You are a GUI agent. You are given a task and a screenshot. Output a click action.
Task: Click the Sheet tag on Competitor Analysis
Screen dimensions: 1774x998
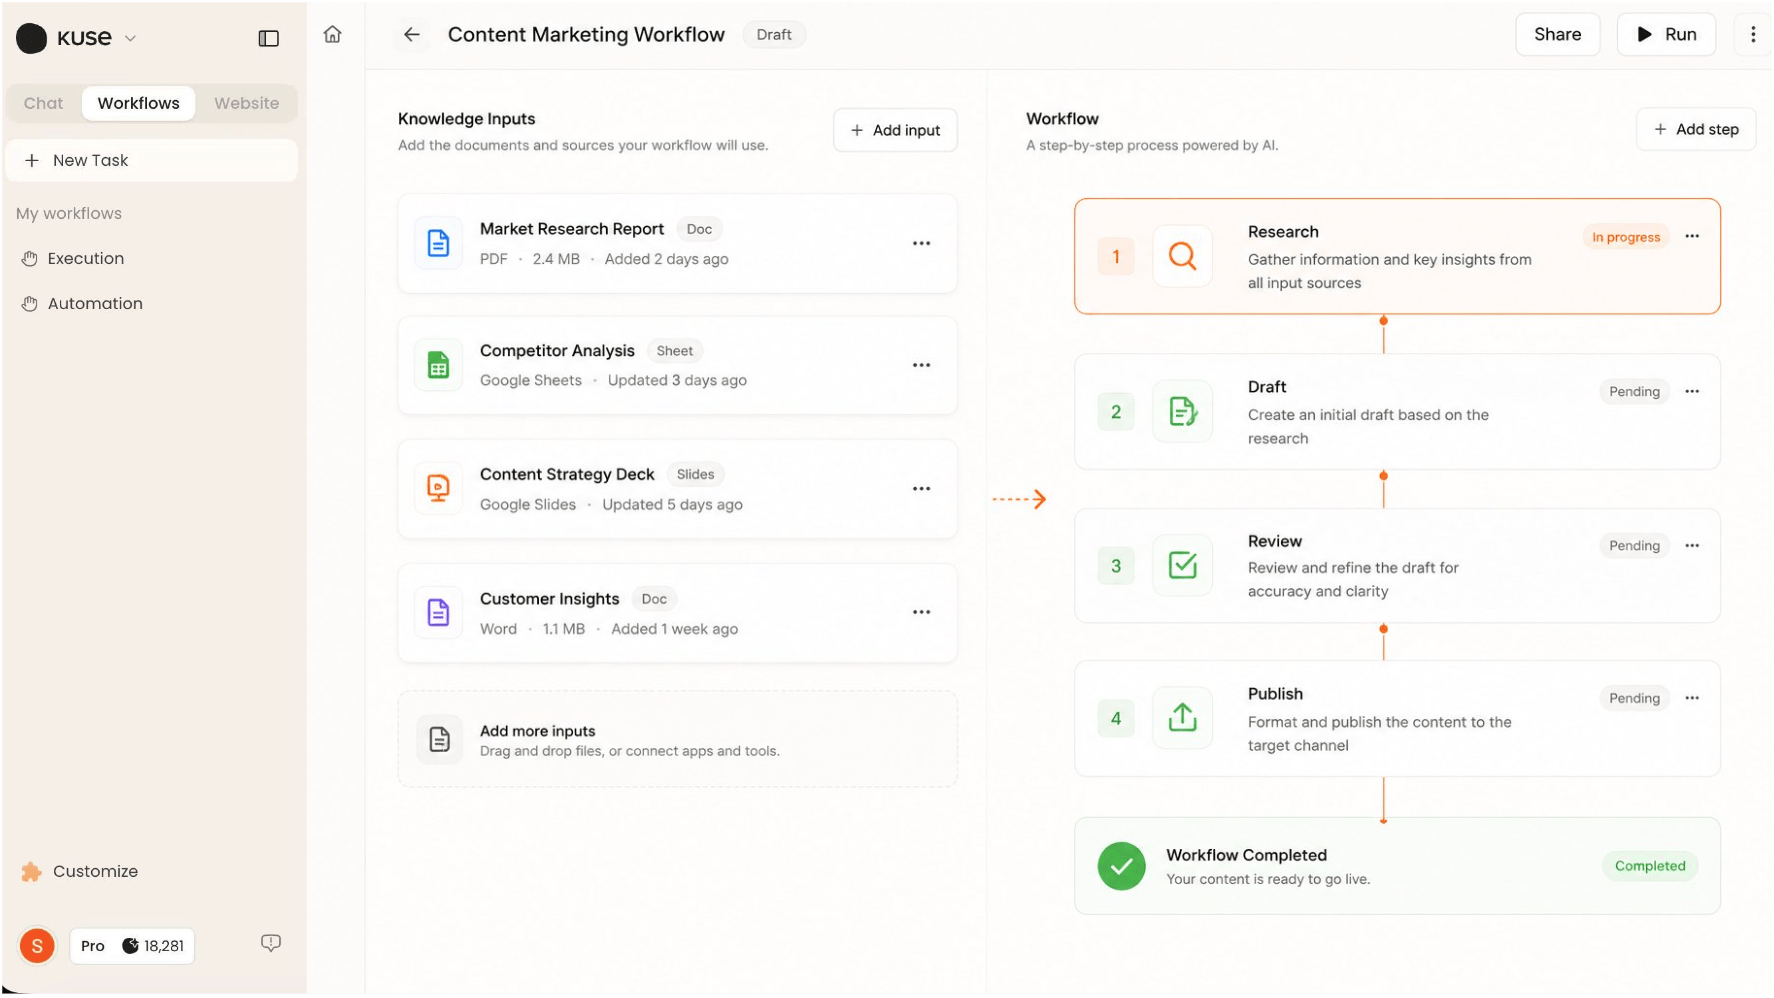tap(674, 352)
